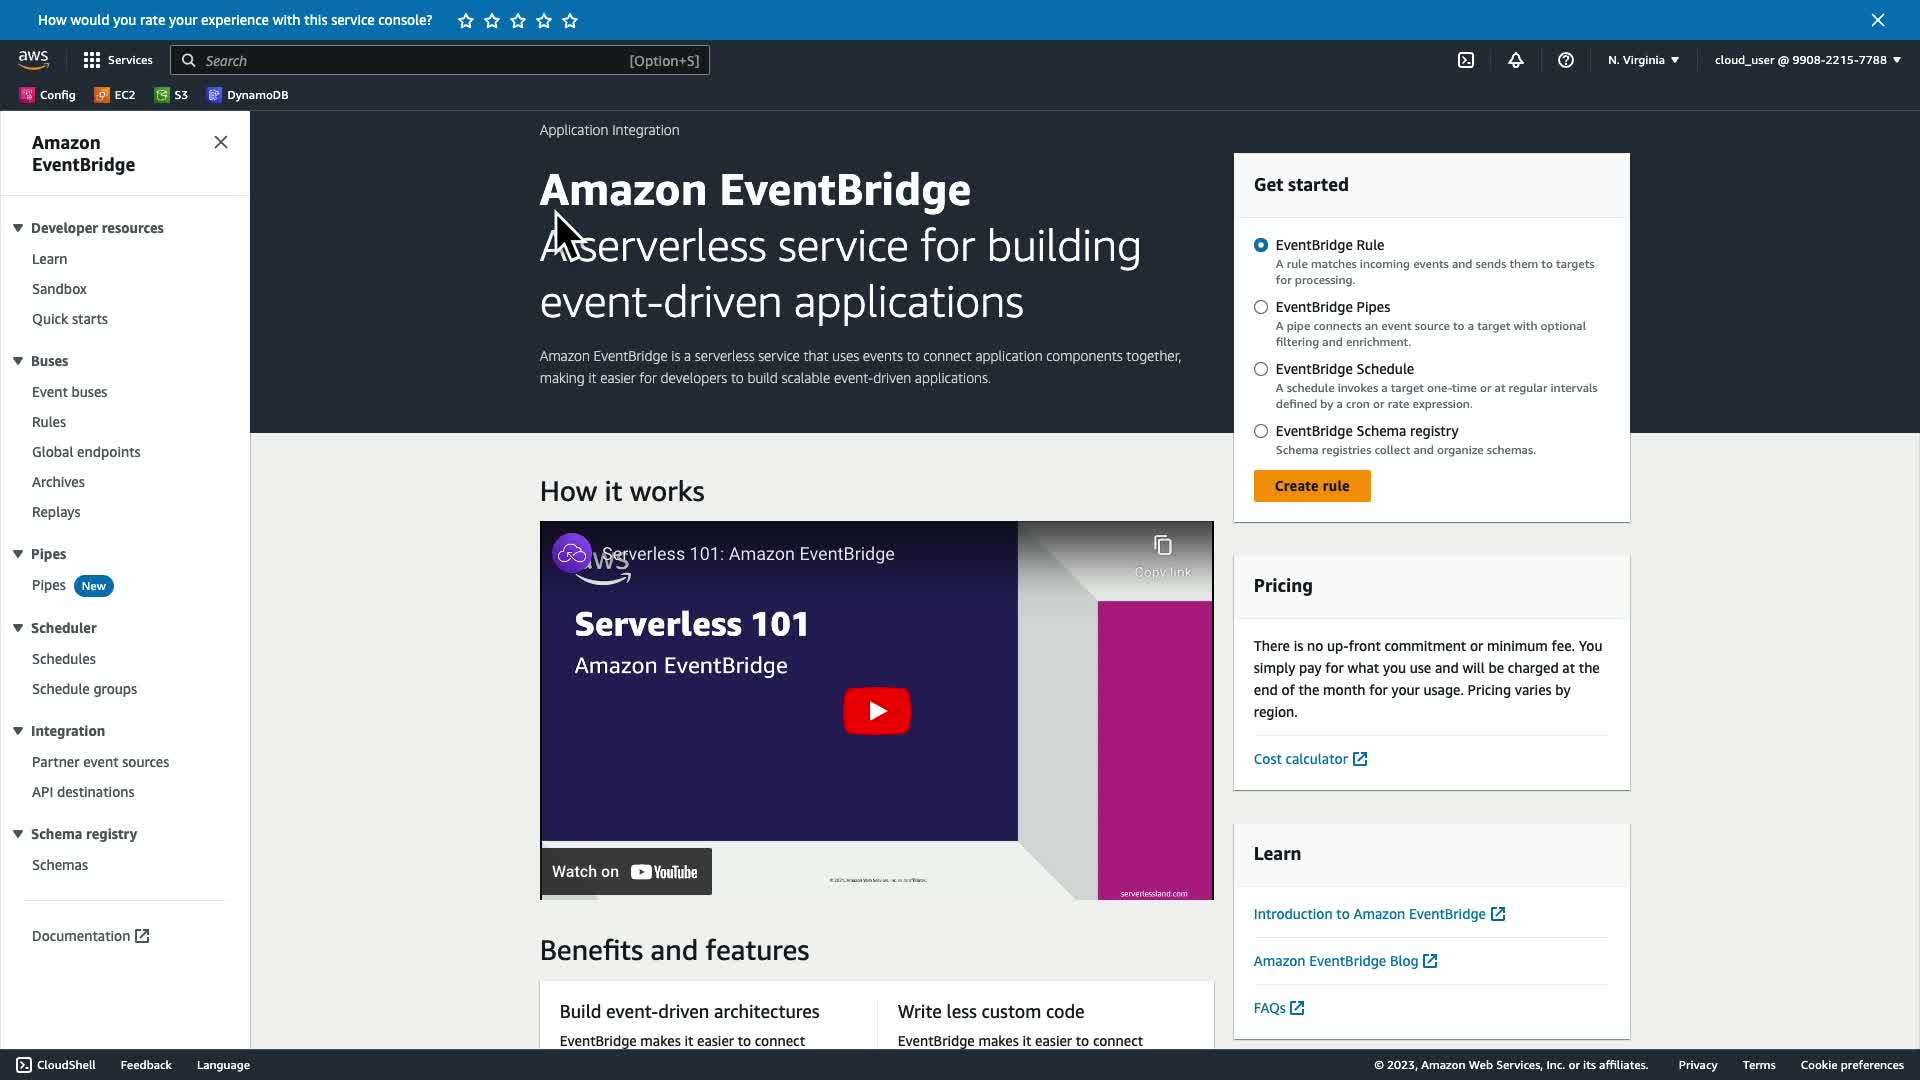Play the Serverless 101 YouTube video
The image size is (1920, 1080).
point(877,711)
